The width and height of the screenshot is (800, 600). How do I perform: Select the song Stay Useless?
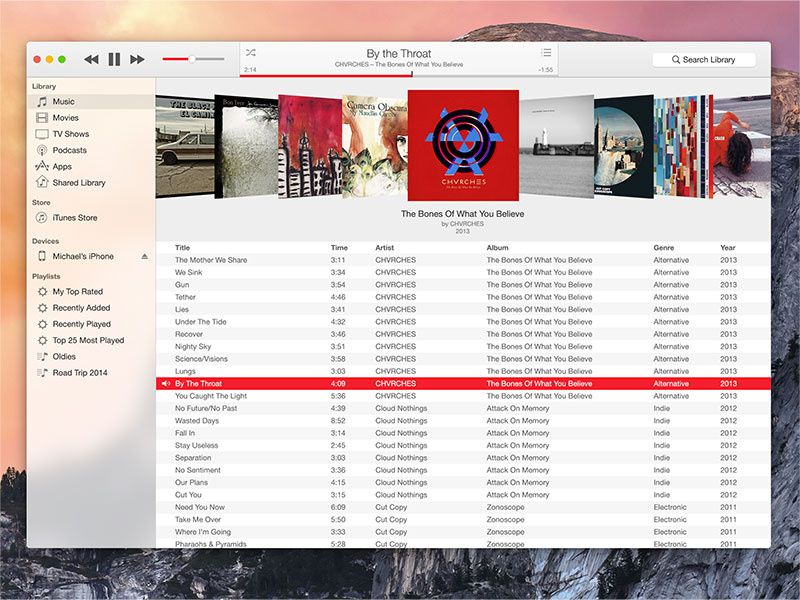coord(463,445)
